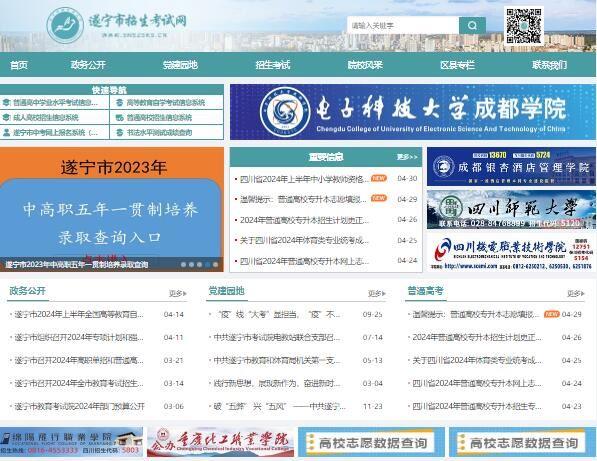Click the 普通高考 section heading
The image size is (597, 461).
coord(425,291)
